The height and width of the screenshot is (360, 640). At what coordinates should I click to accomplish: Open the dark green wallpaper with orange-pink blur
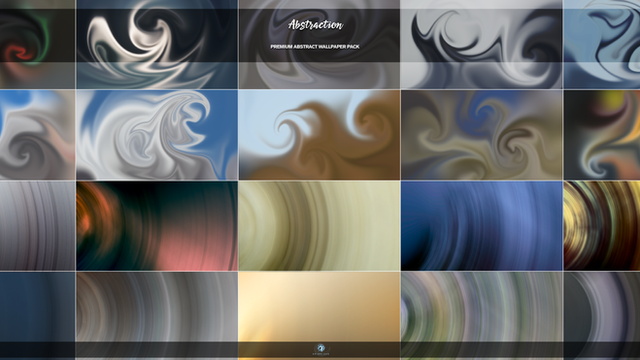tap(157, 226)
